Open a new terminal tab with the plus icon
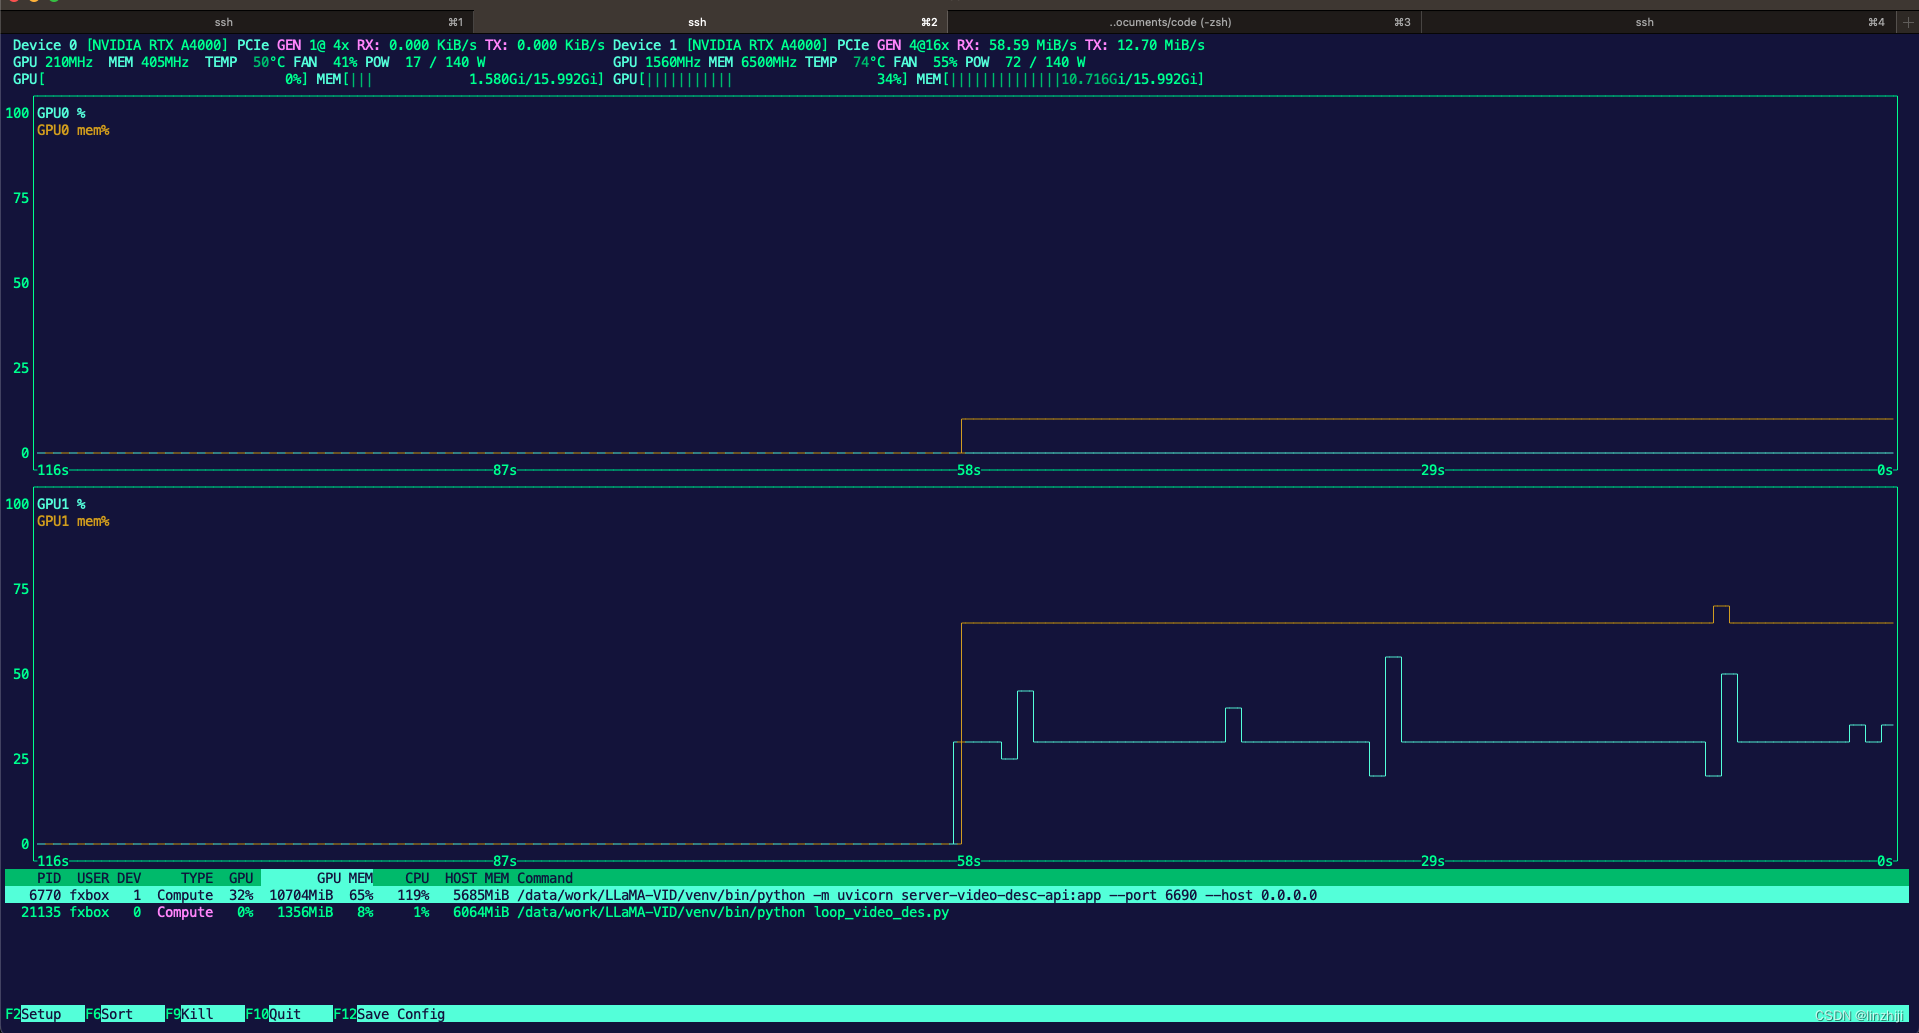Viewport: 1919px width, 1033px height. [1908, 21]
